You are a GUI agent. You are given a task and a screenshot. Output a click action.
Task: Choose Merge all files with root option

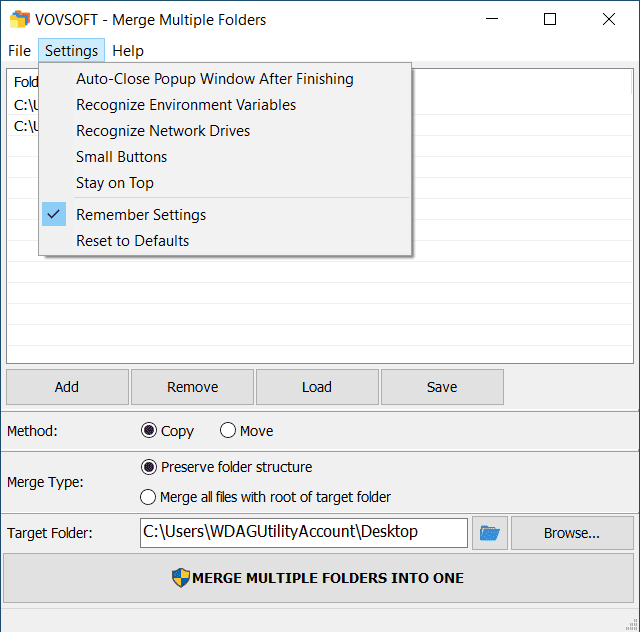(148, 497)
